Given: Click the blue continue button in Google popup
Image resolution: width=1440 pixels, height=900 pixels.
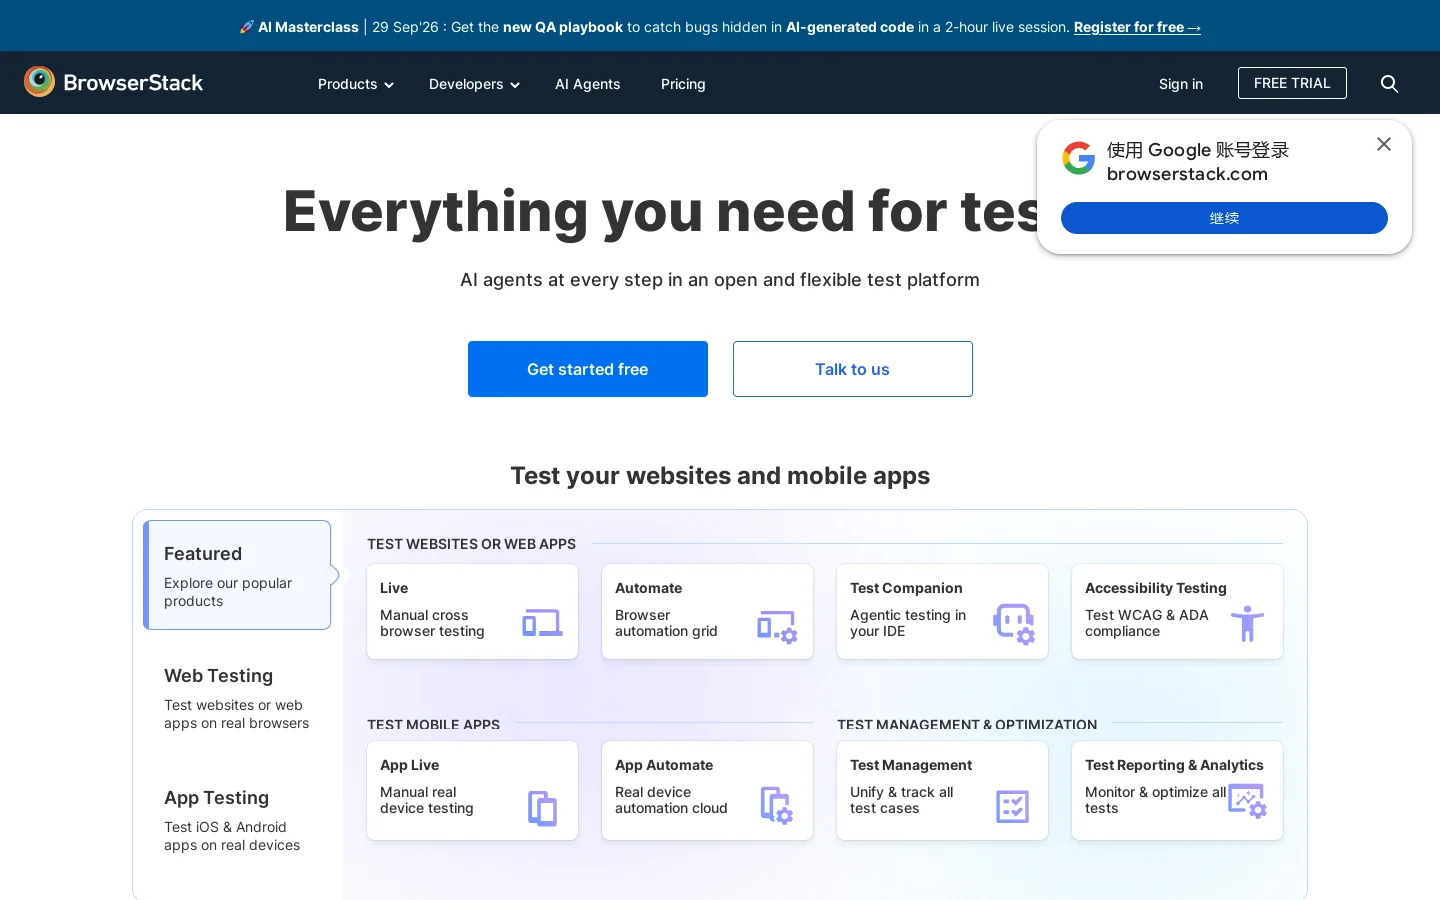Looking at the screenshot, I should coord(1224,218).
